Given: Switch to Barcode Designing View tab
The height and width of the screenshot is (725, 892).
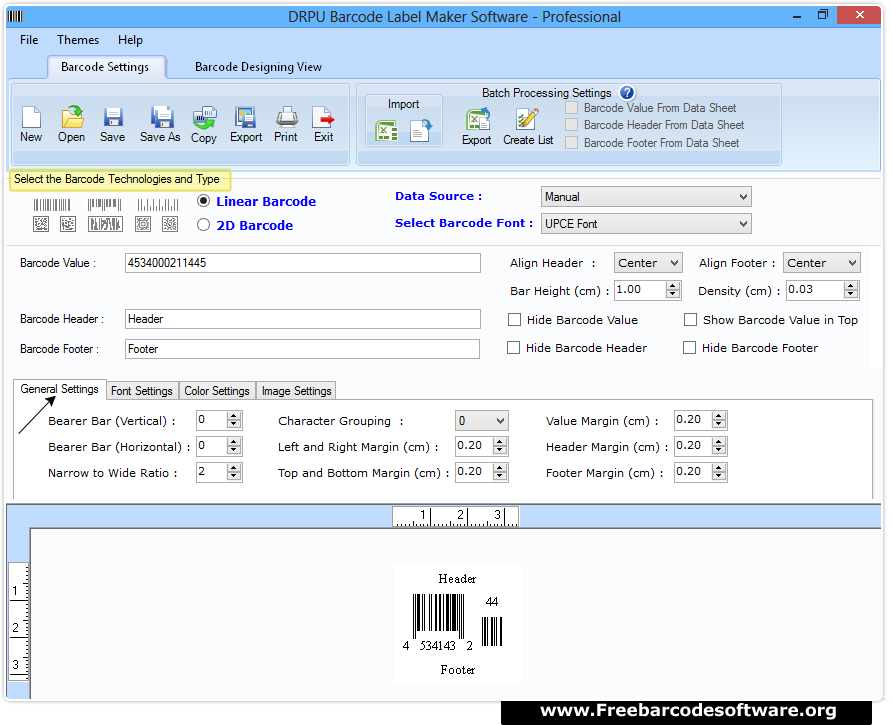Looking at the screenshot, I should click(258, 67).
